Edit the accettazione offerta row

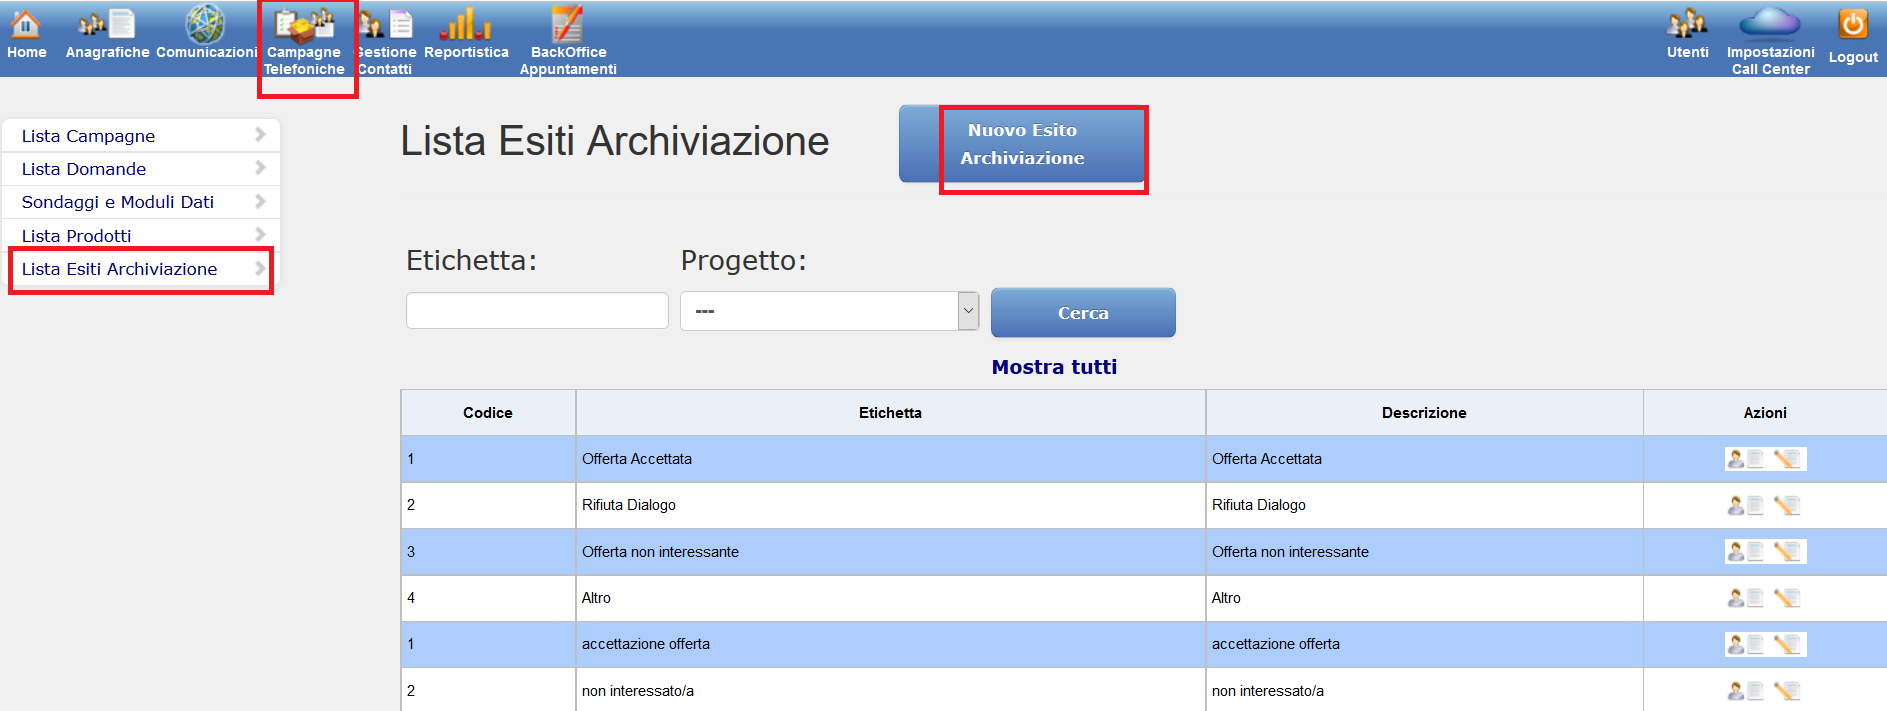click(x=1787, y=644)
